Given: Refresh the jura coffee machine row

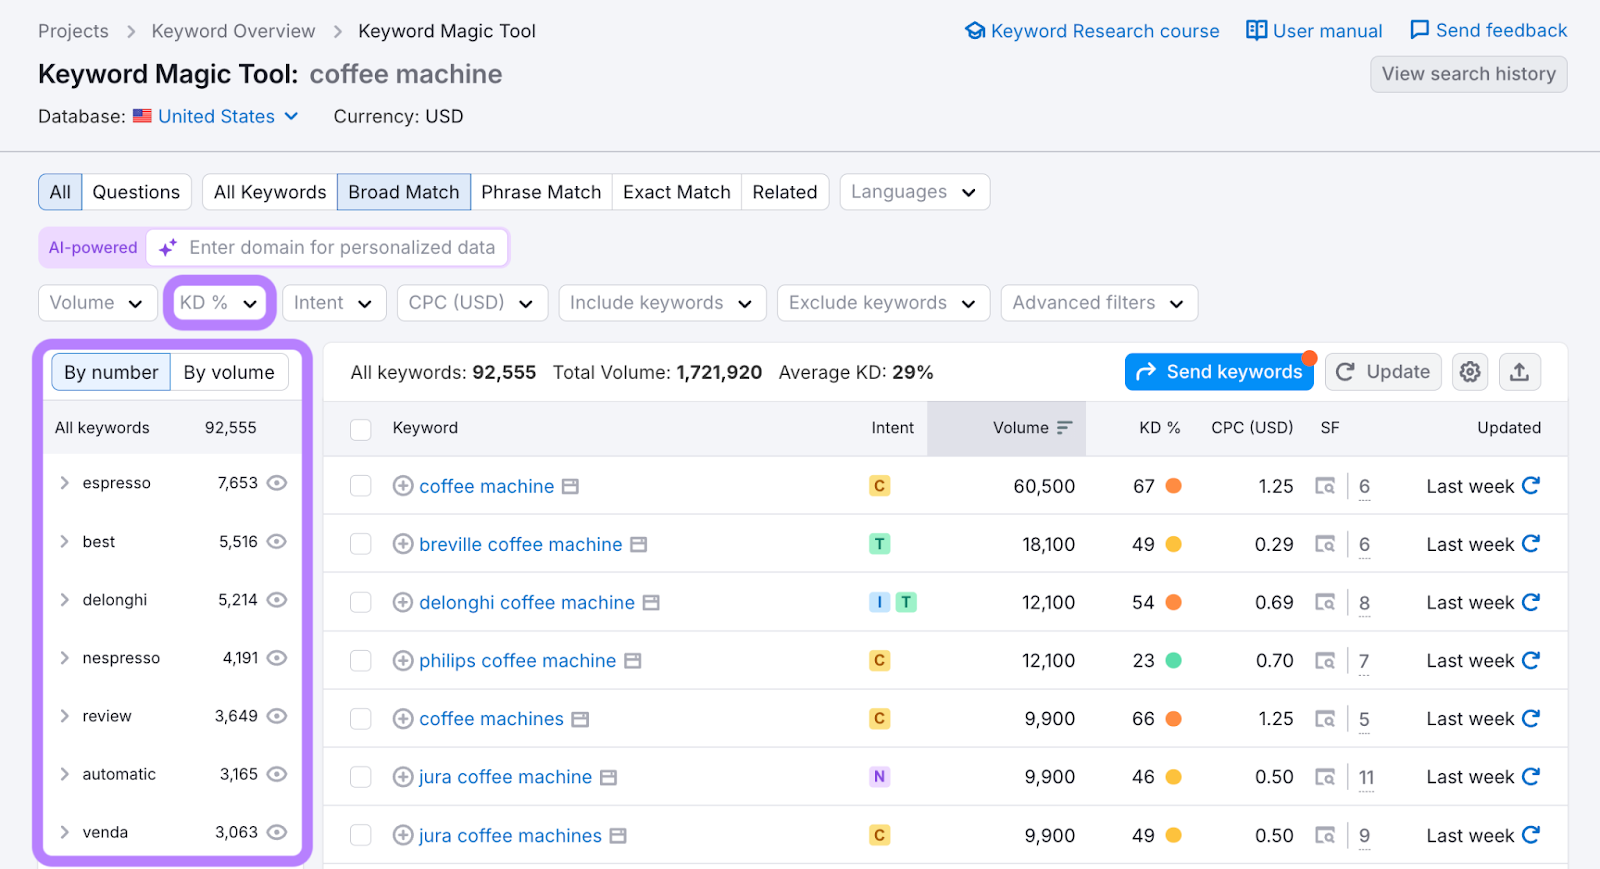Looking at the screenshot, I should click(x=1531, y=777).
